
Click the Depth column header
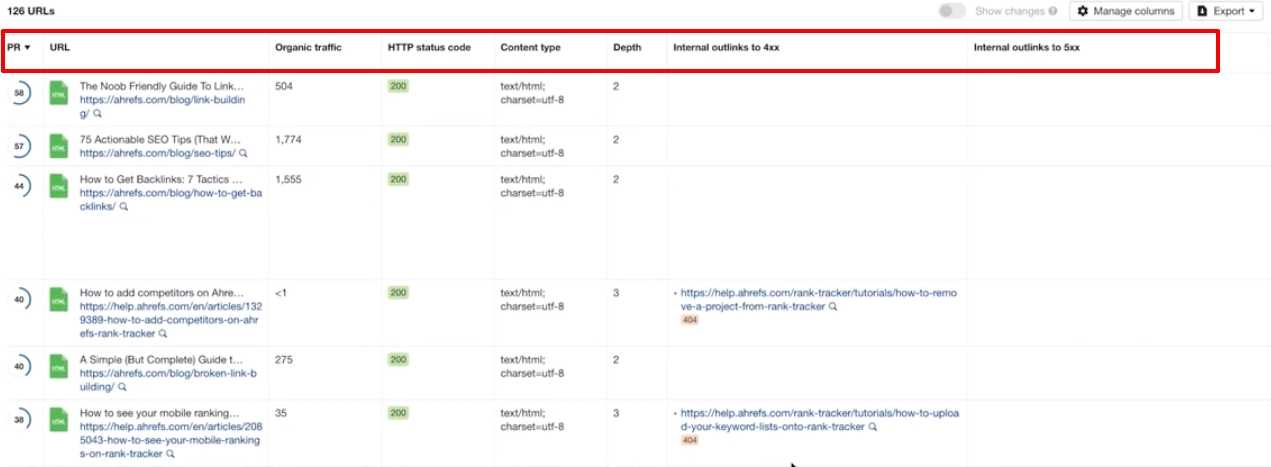coord(627,47)
